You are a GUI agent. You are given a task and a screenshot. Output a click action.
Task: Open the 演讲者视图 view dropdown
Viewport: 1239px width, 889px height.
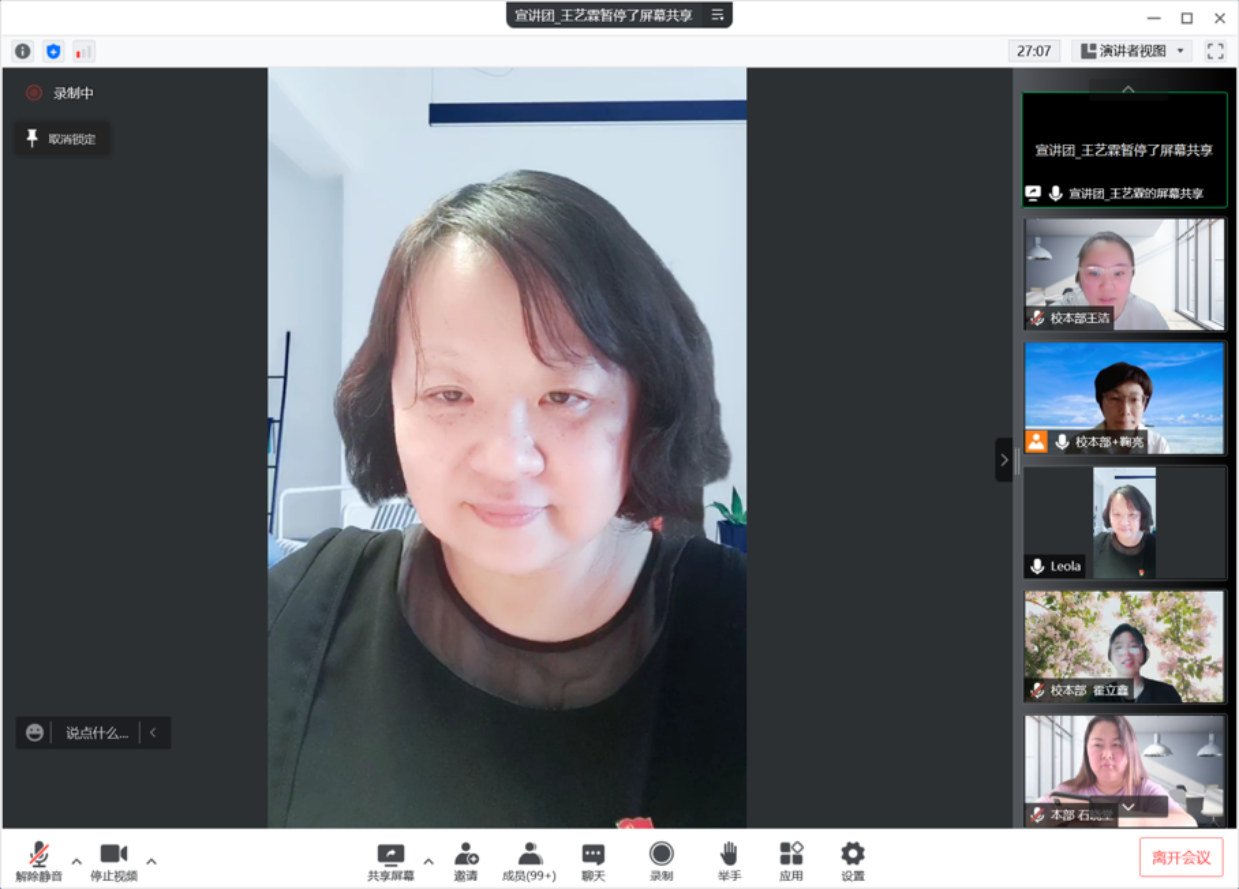click(1132, 51)
